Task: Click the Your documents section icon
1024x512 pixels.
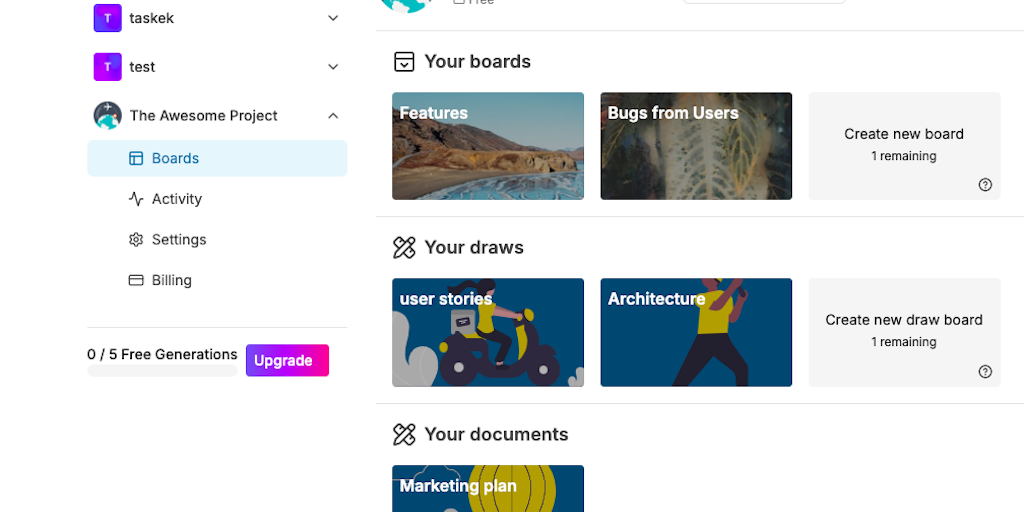Action: tap(404, 435)
